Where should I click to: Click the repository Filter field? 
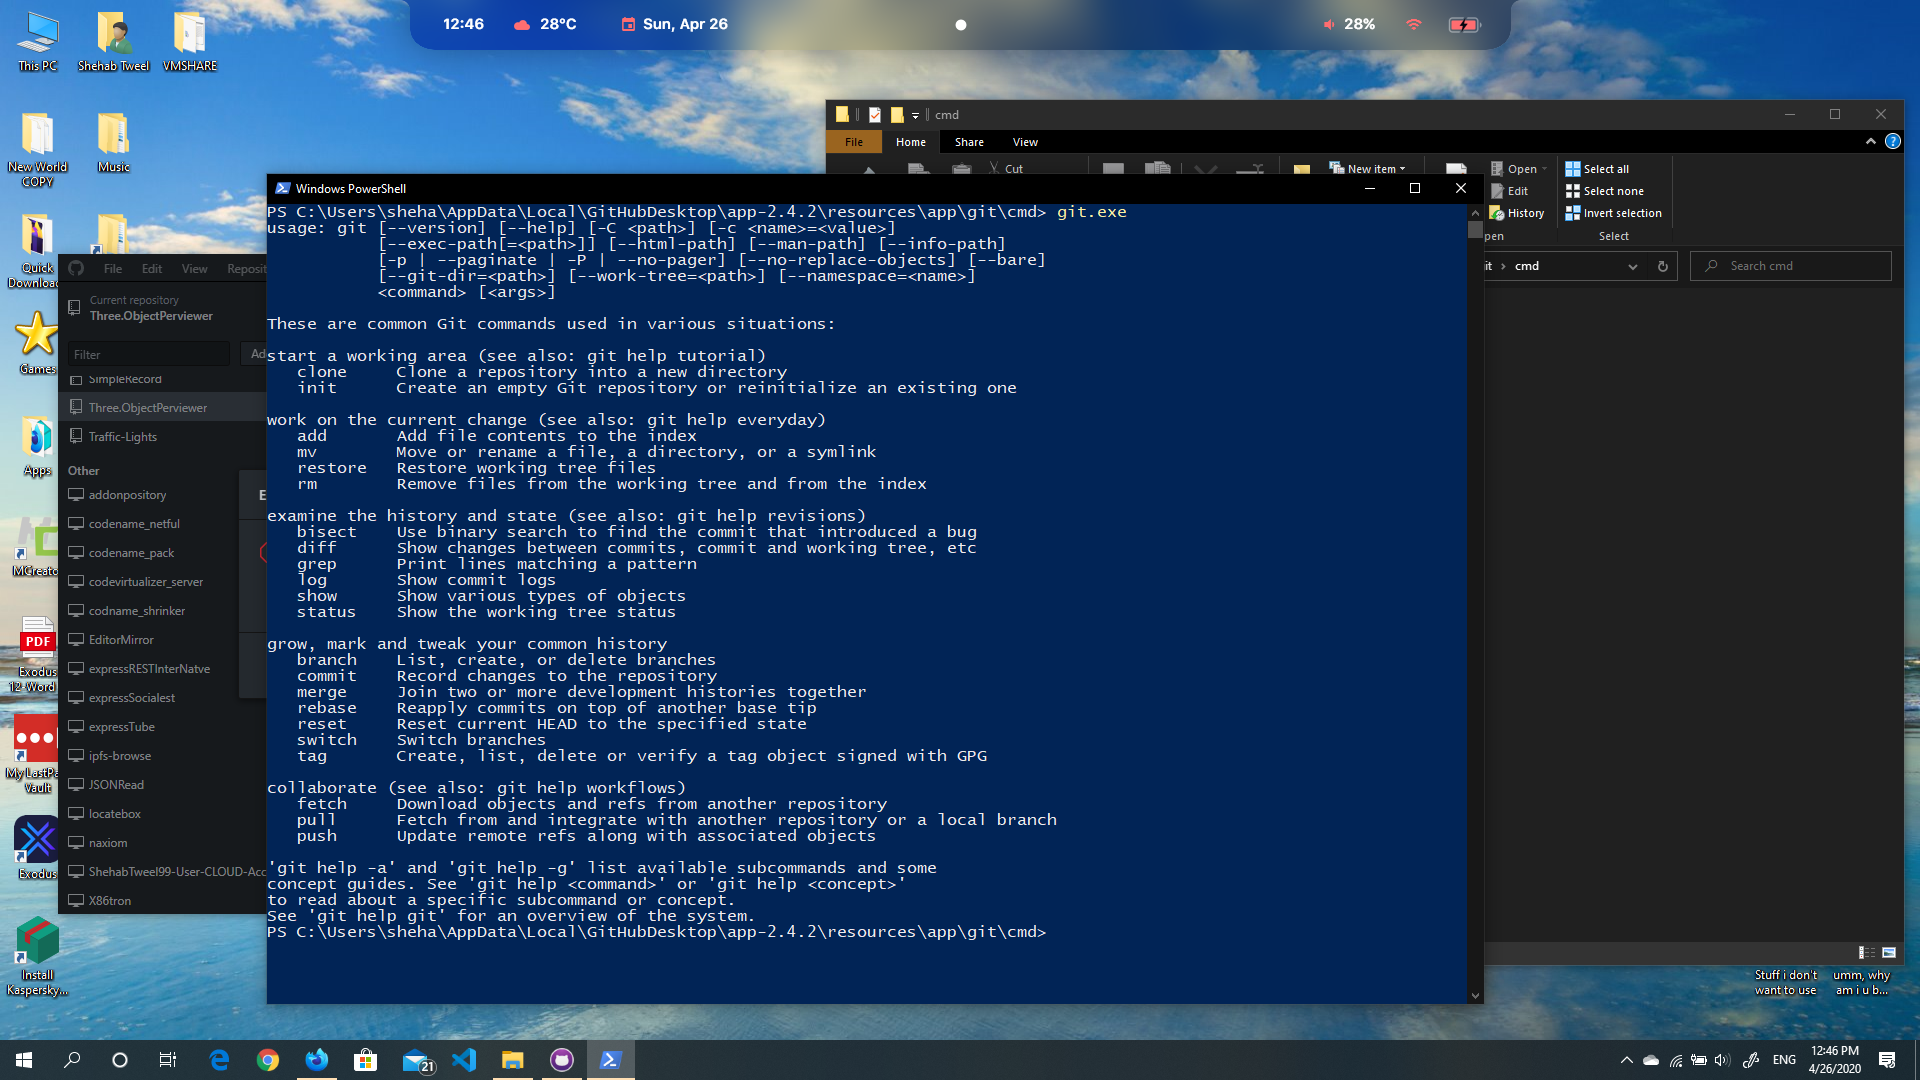tap(148, 354)
